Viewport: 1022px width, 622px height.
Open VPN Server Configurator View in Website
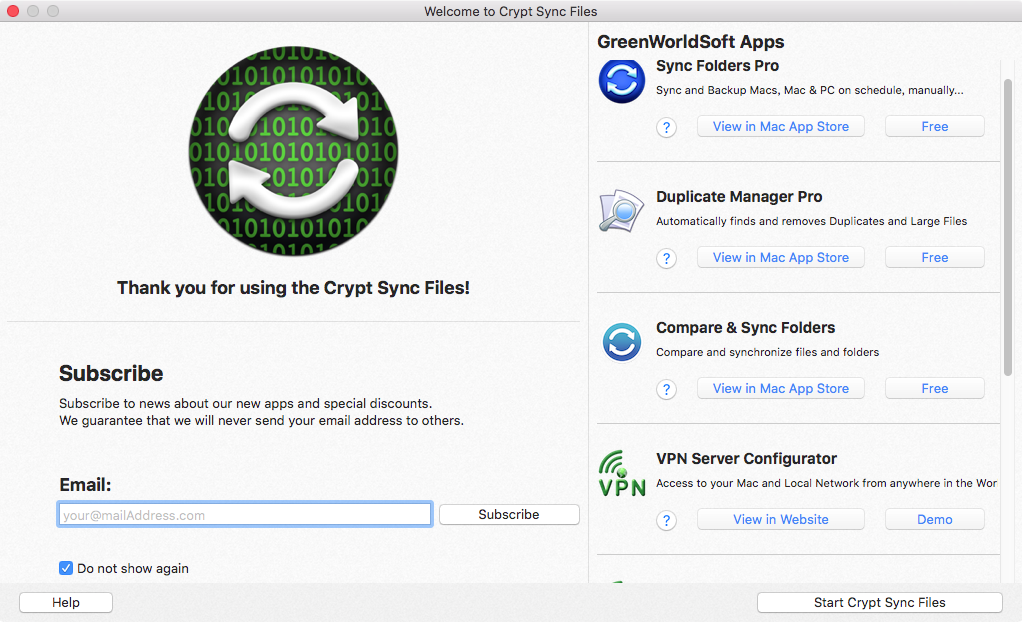click(781, 520)
